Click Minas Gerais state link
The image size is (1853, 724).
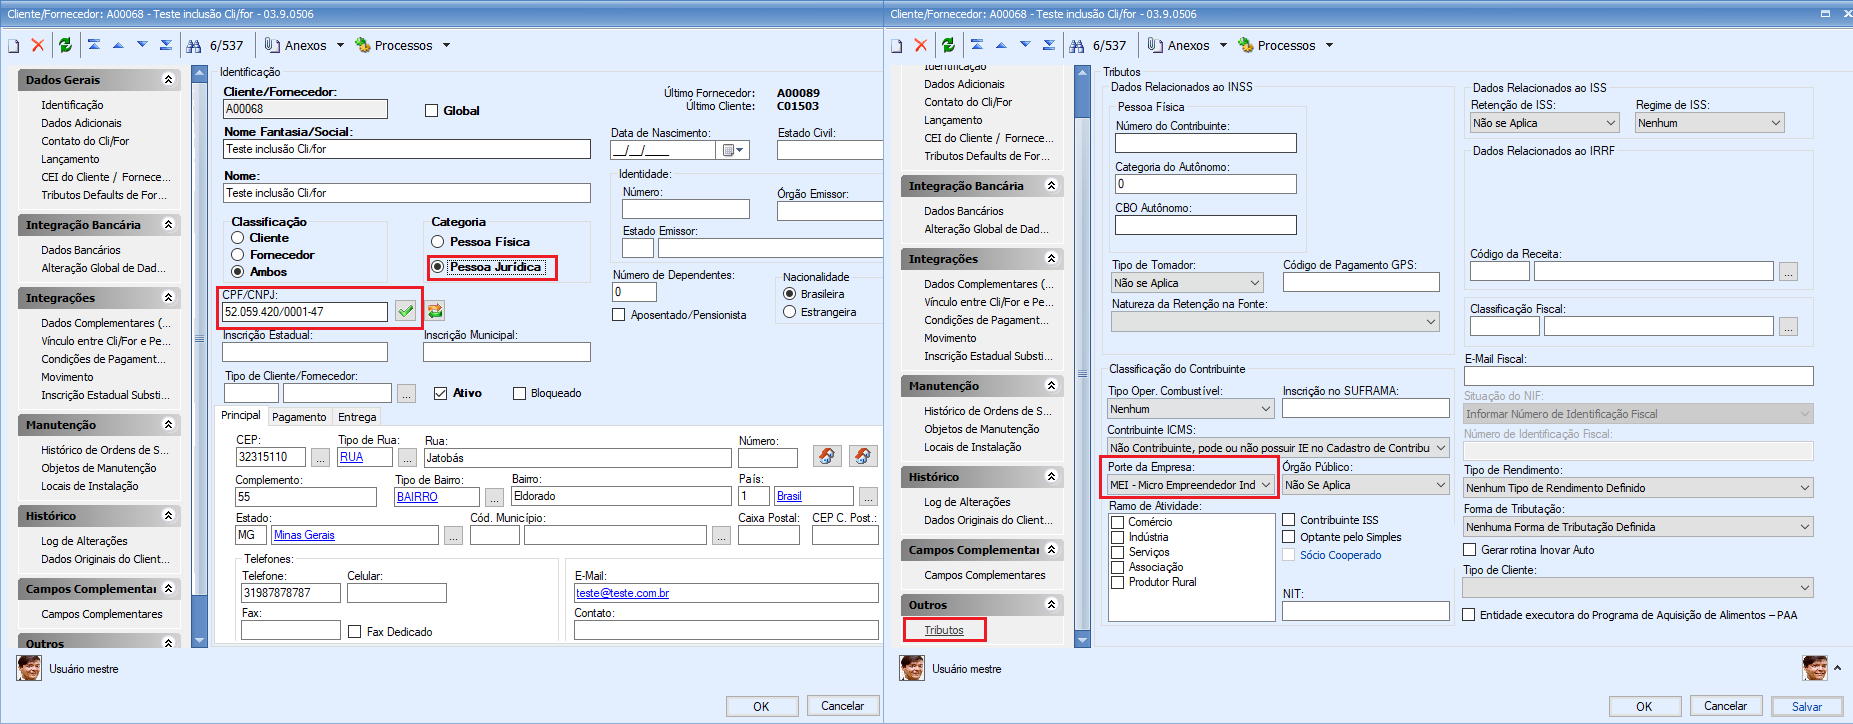304,535
